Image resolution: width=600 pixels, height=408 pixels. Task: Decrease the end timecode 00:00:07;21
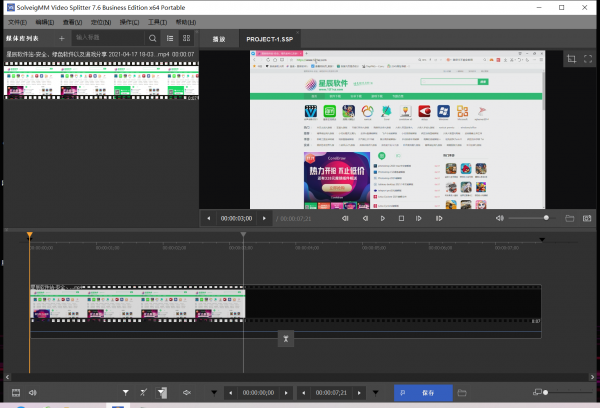303,393
